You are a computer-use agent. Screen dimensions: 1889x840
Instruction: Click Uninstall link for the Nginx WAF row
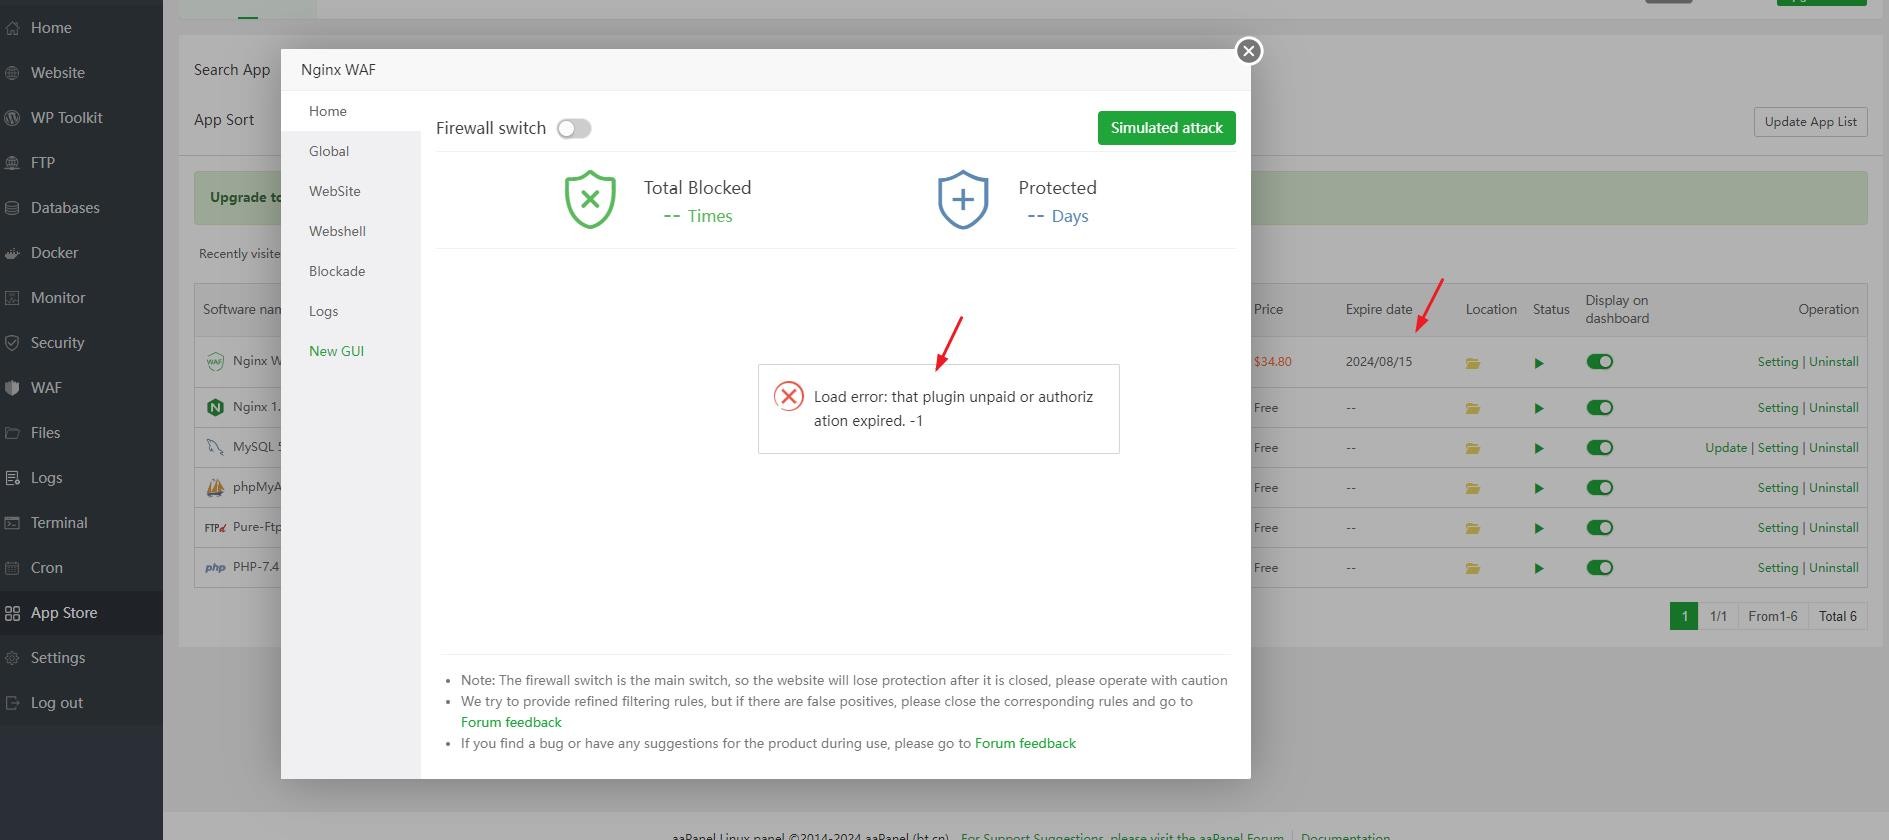[x=1833, y=362]
